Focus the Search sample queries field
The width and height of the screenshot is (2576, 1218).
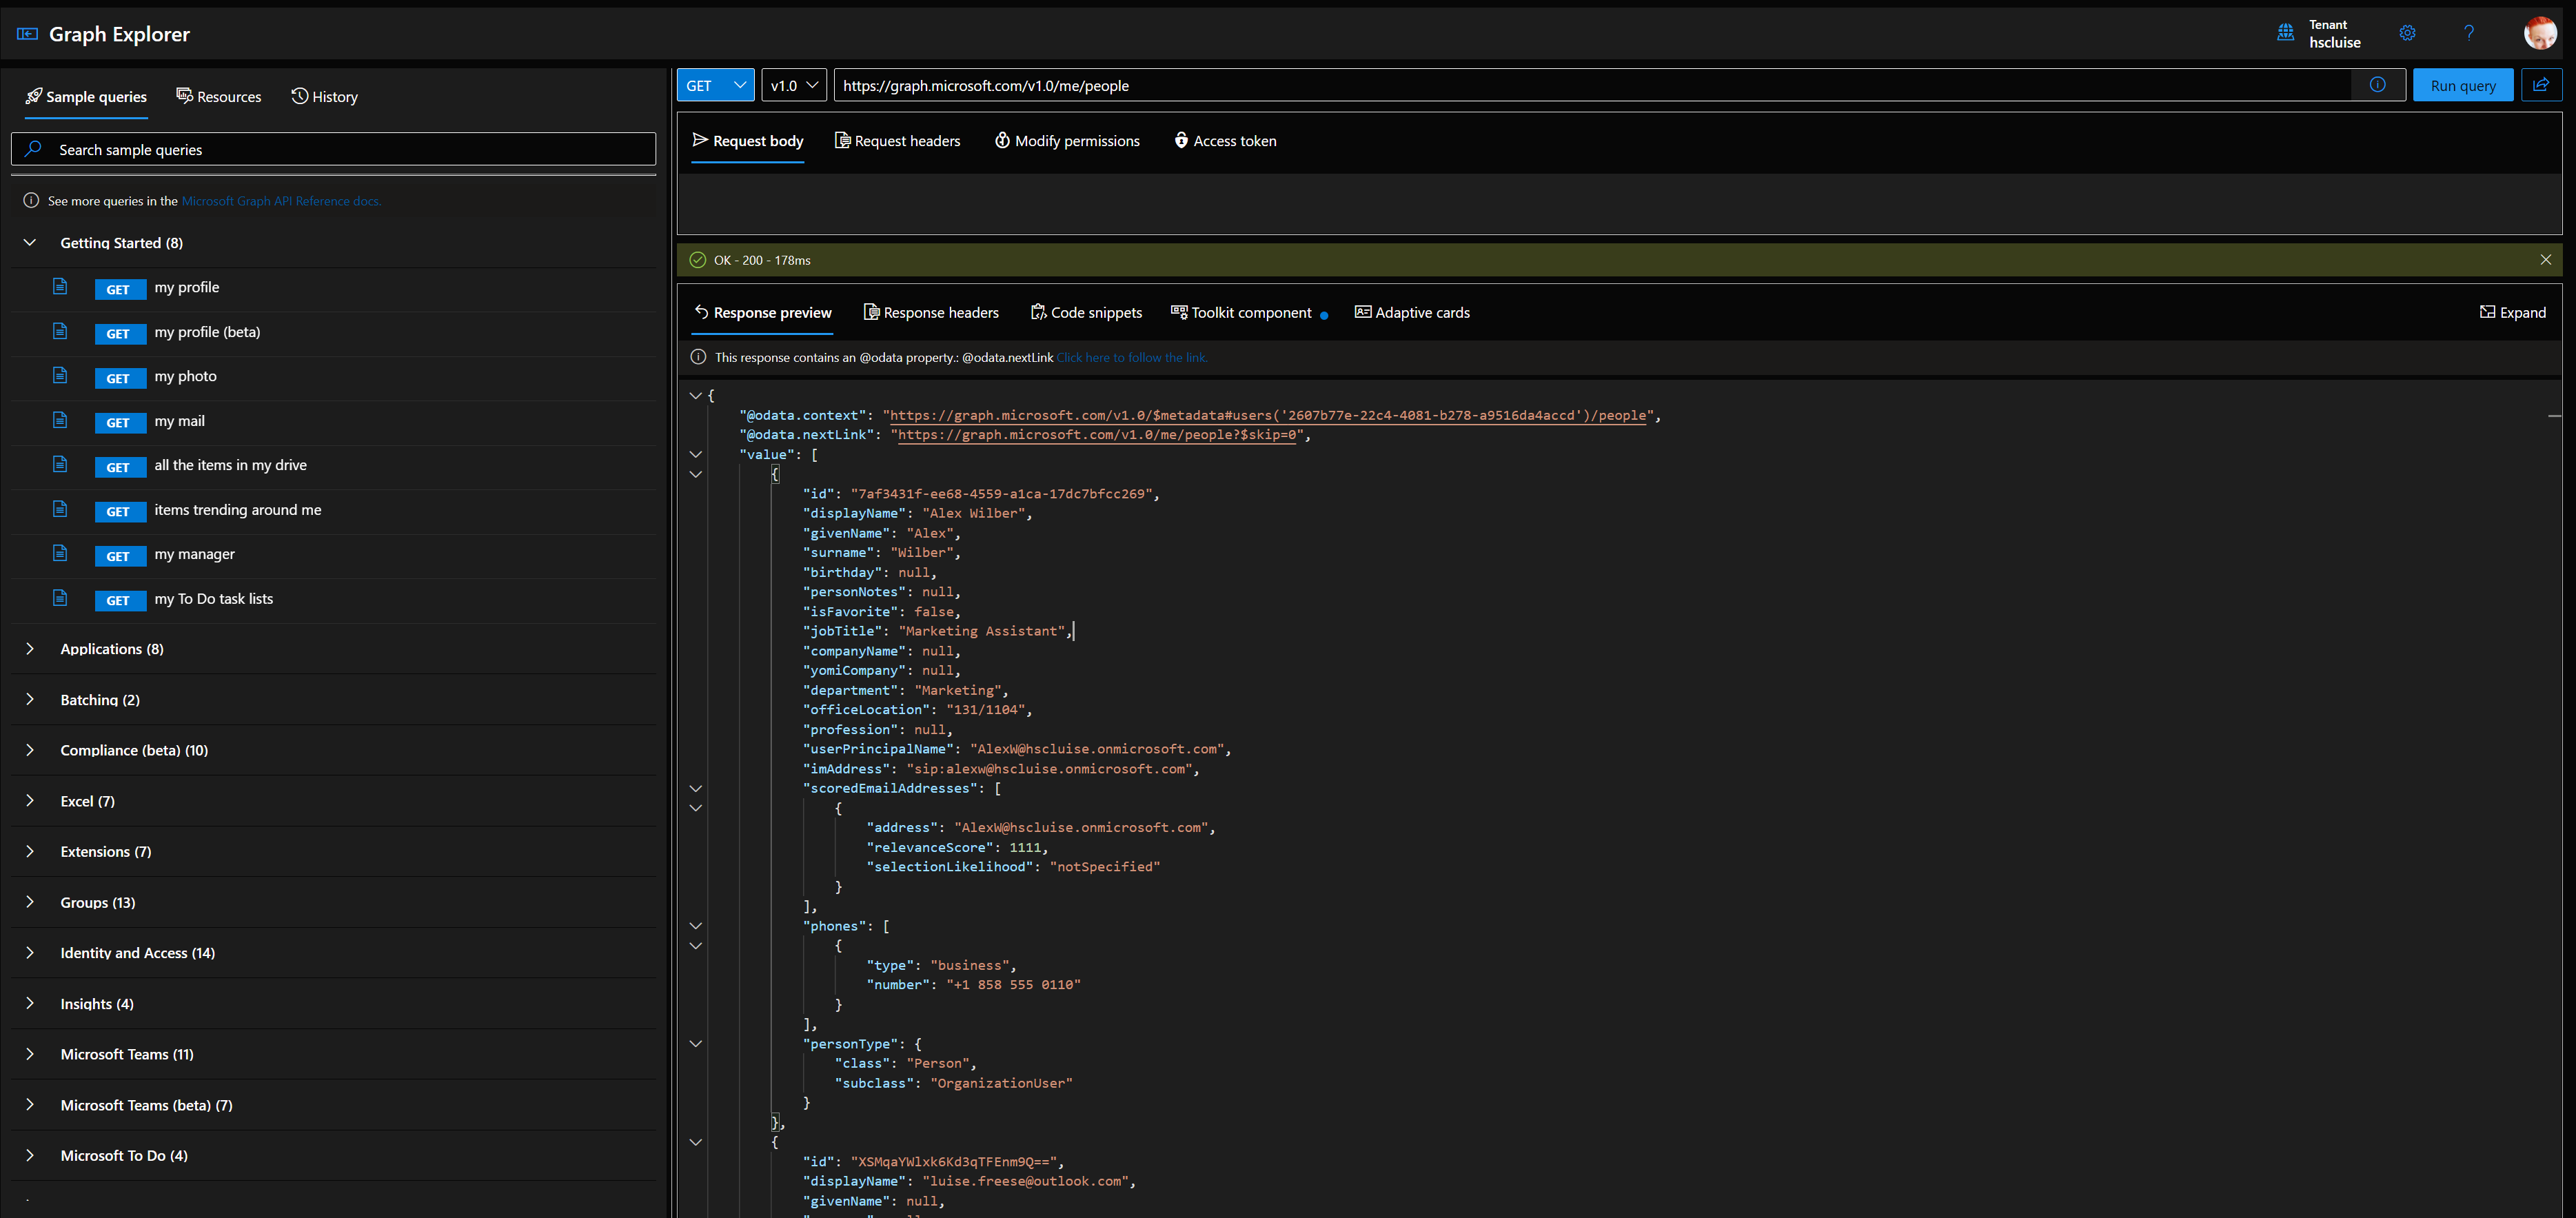pyautogui.click(x=334, y=149)
